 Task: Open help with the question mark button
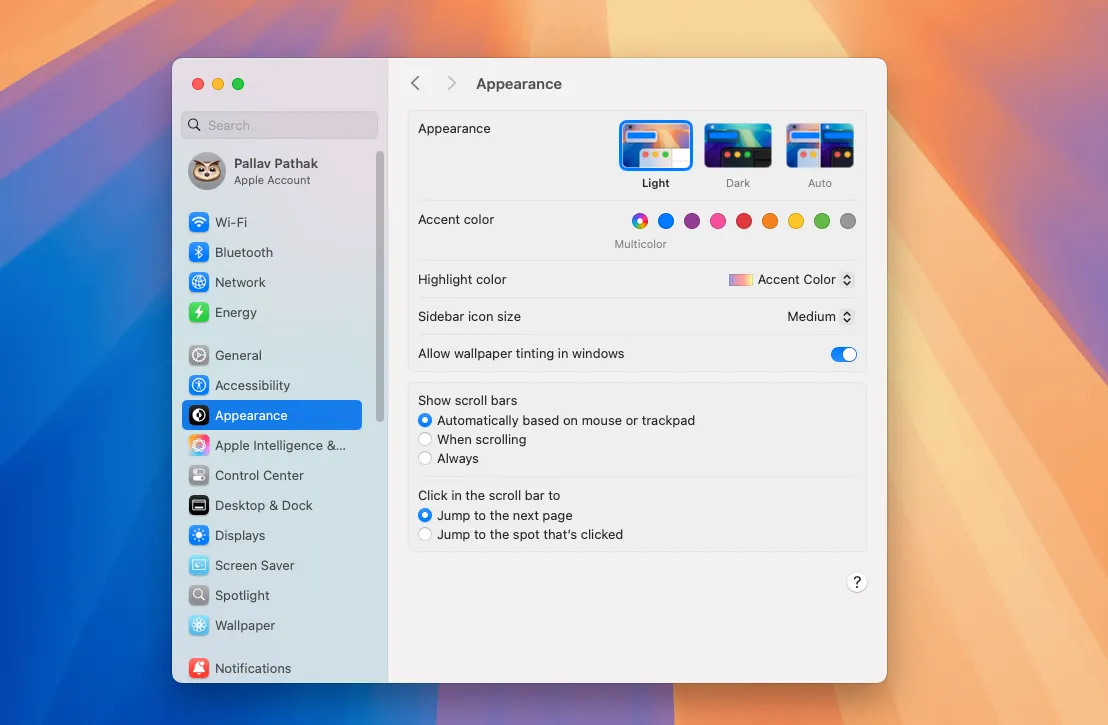tap(857, 581)
